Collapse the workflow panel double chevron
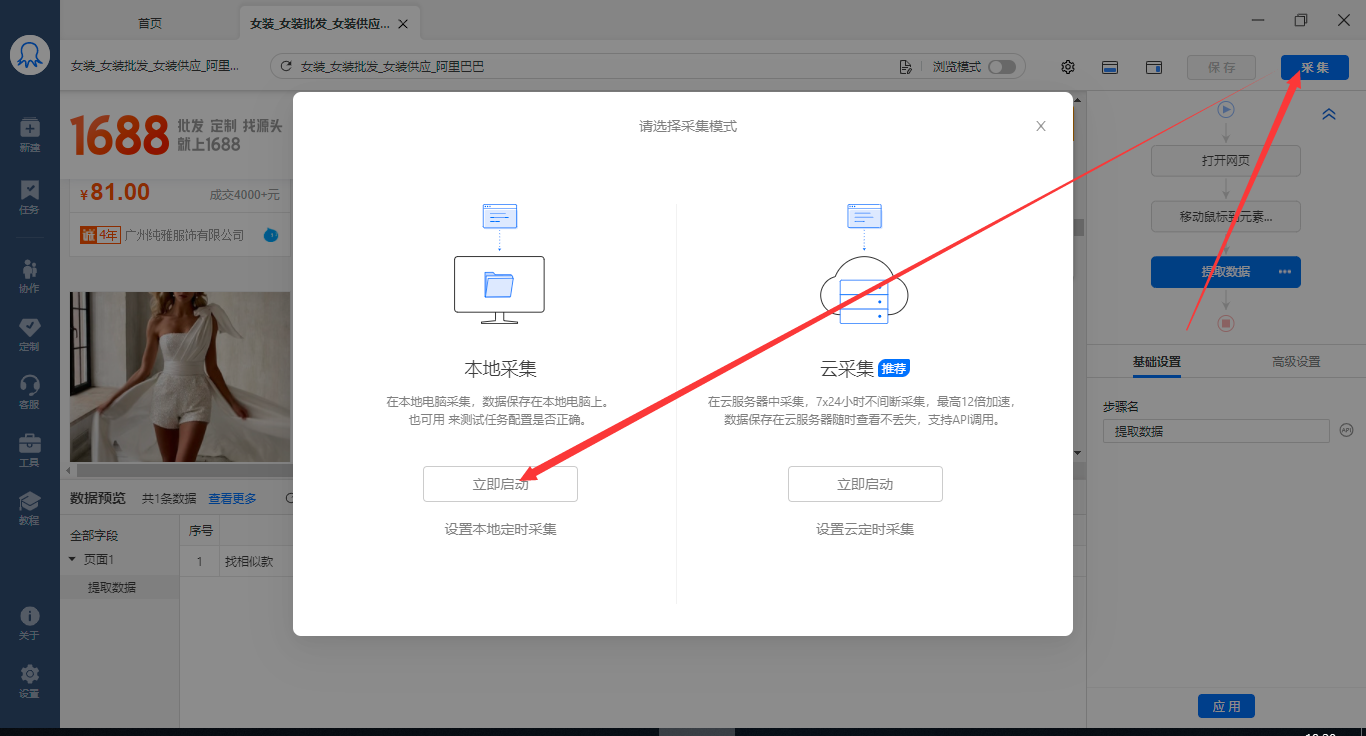The width and height of the screenshot is (1366, 736). 1329,114
